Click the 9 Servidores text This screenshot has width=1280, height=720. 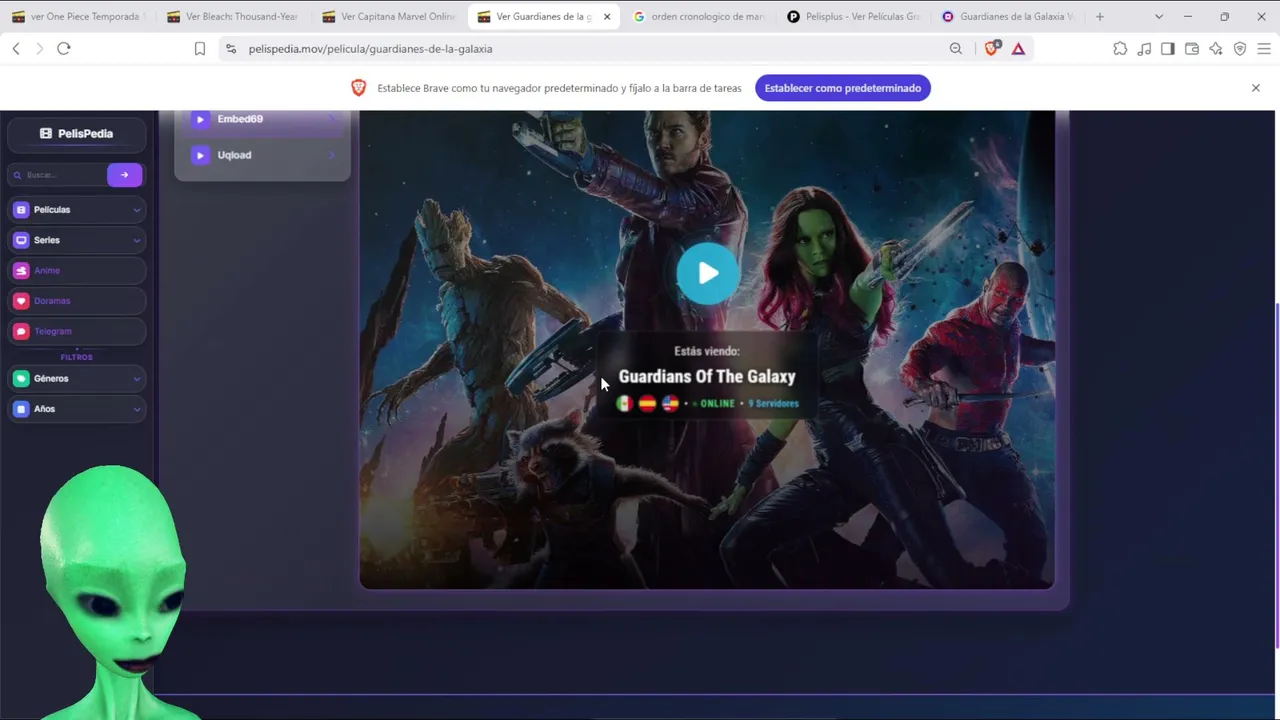[774, 404]
